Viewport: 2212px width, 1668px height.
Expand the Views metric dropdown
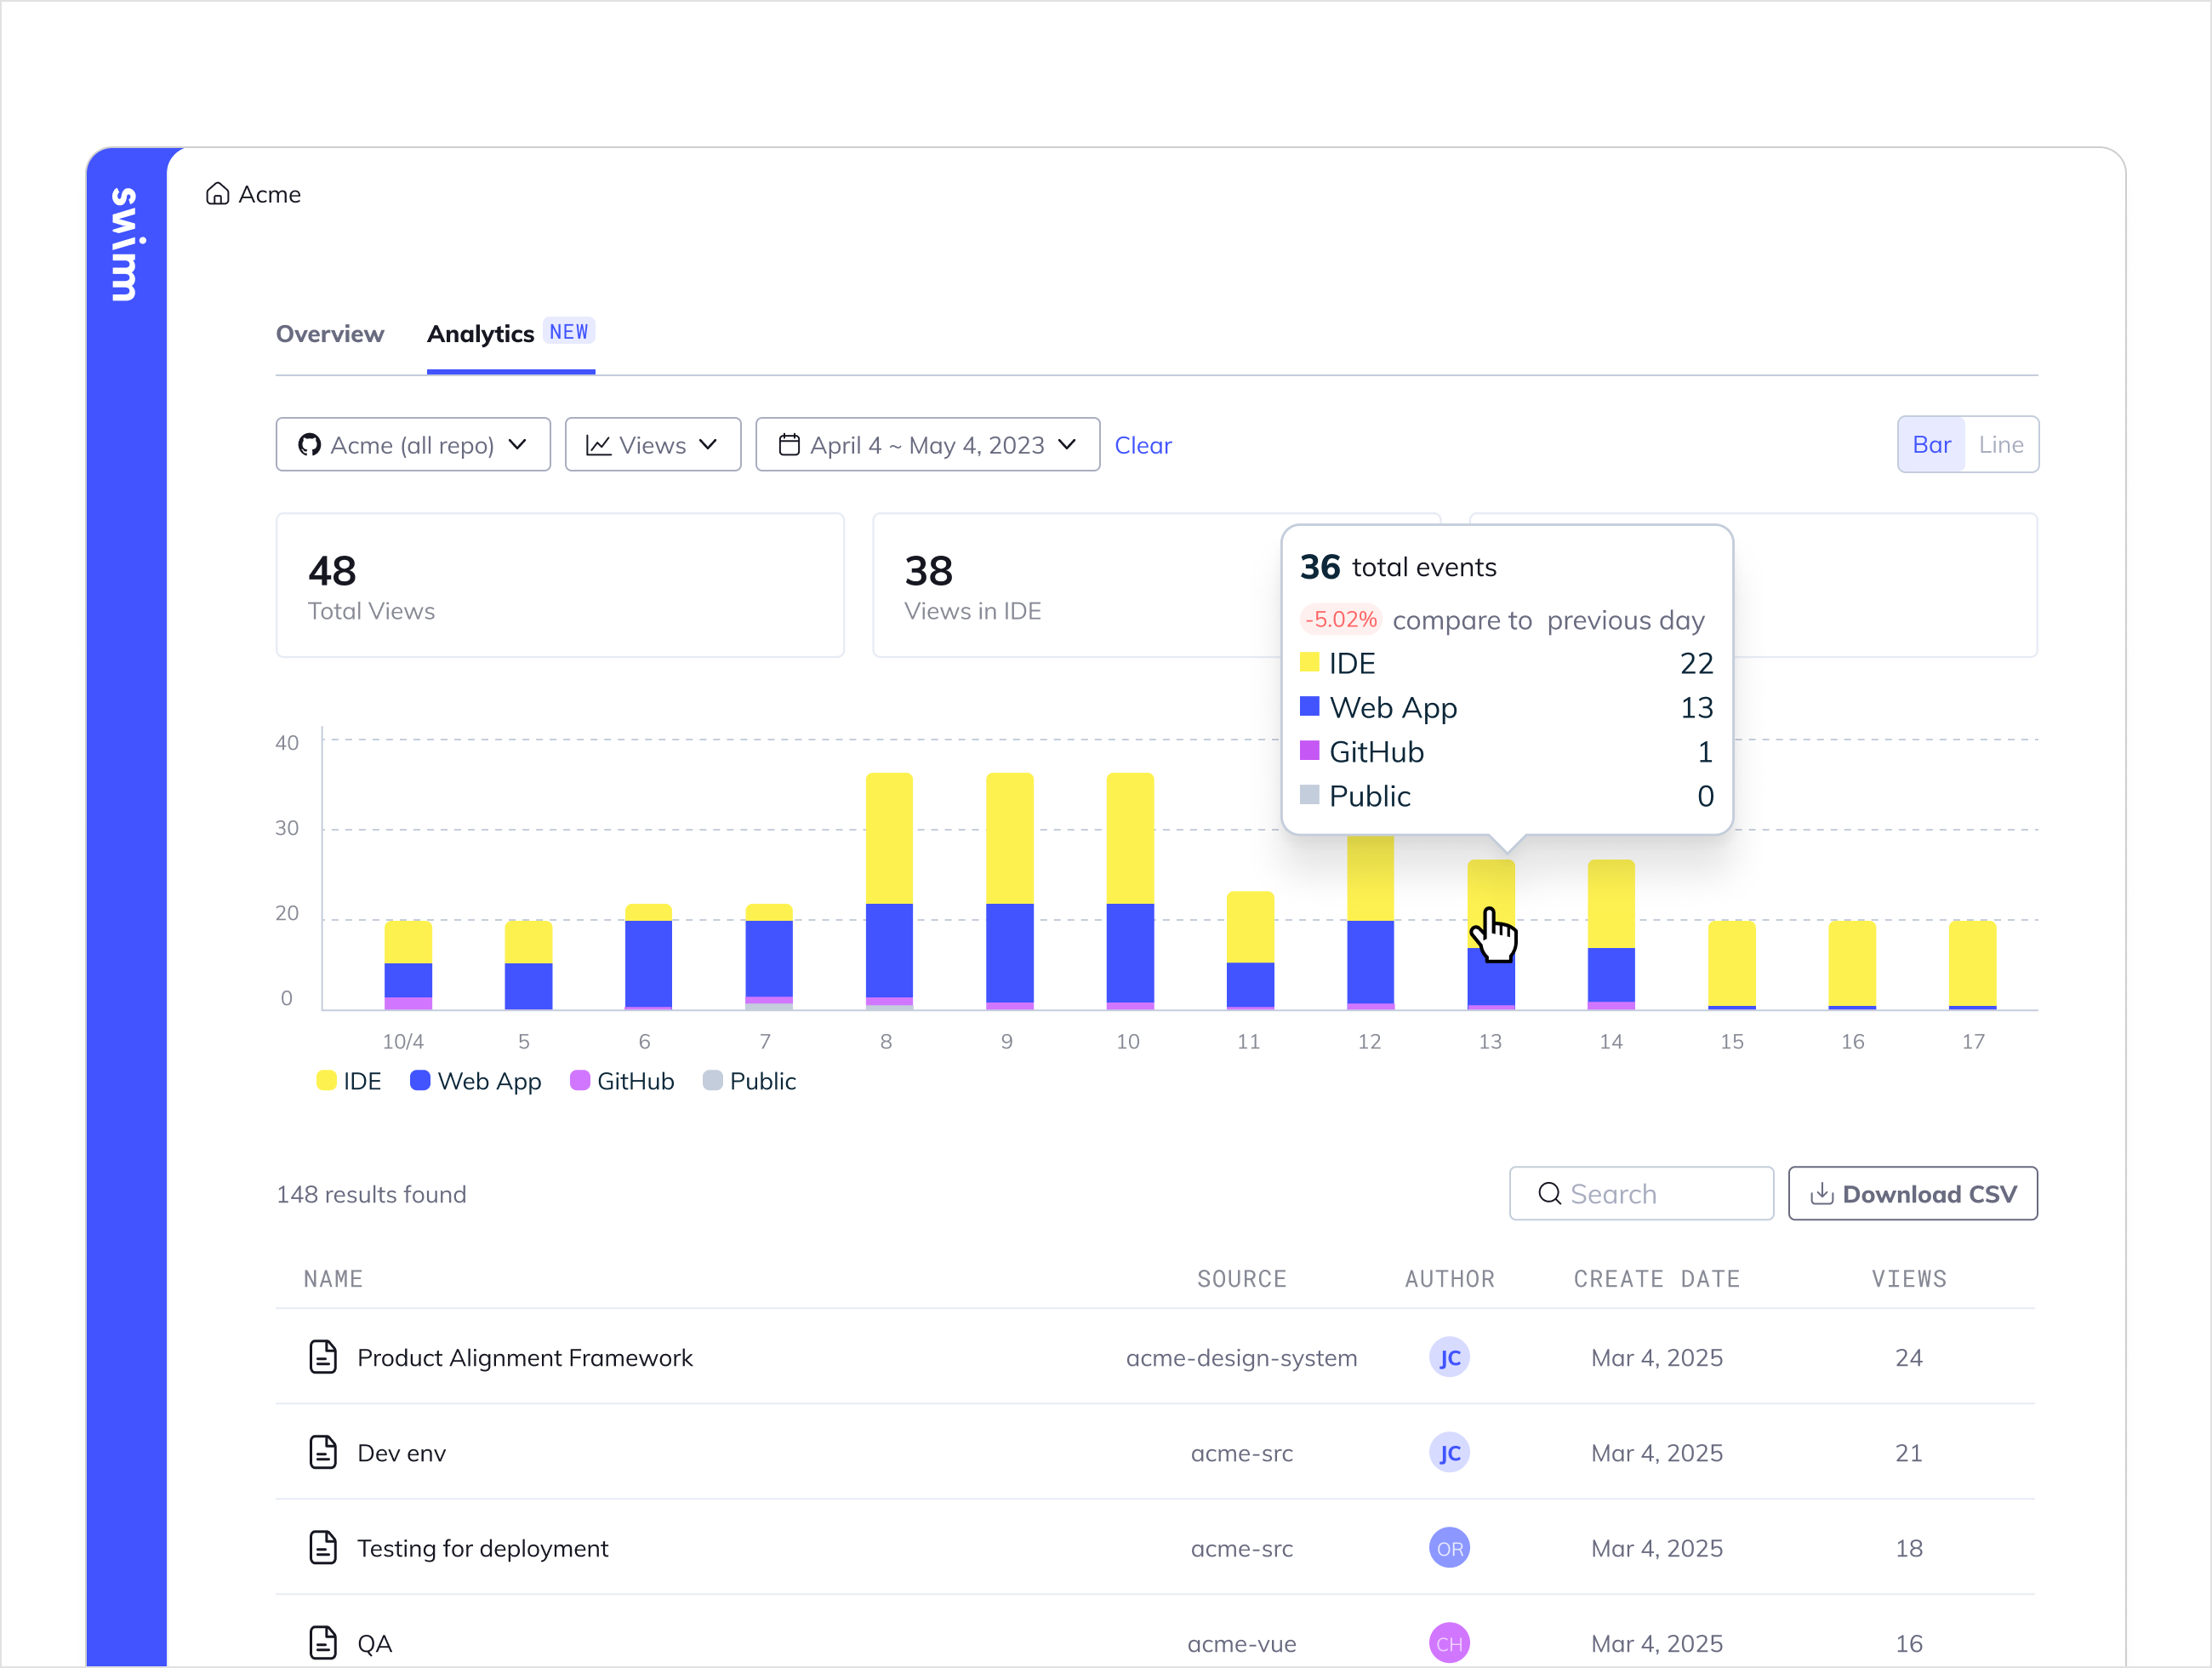(x=652, y=445)
